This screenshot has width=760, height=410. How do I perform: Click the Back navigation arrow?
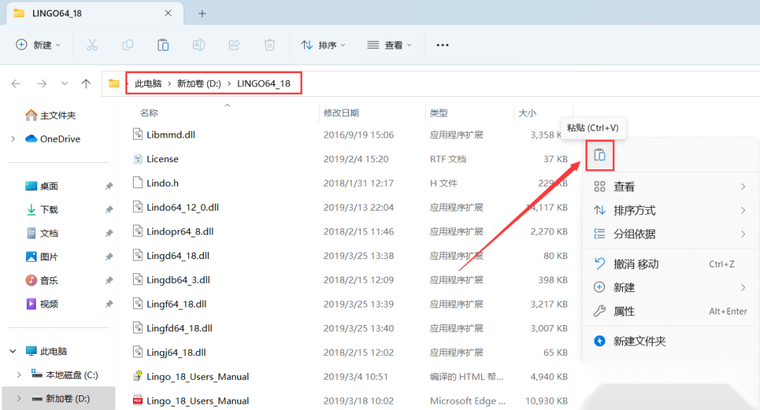16,83
